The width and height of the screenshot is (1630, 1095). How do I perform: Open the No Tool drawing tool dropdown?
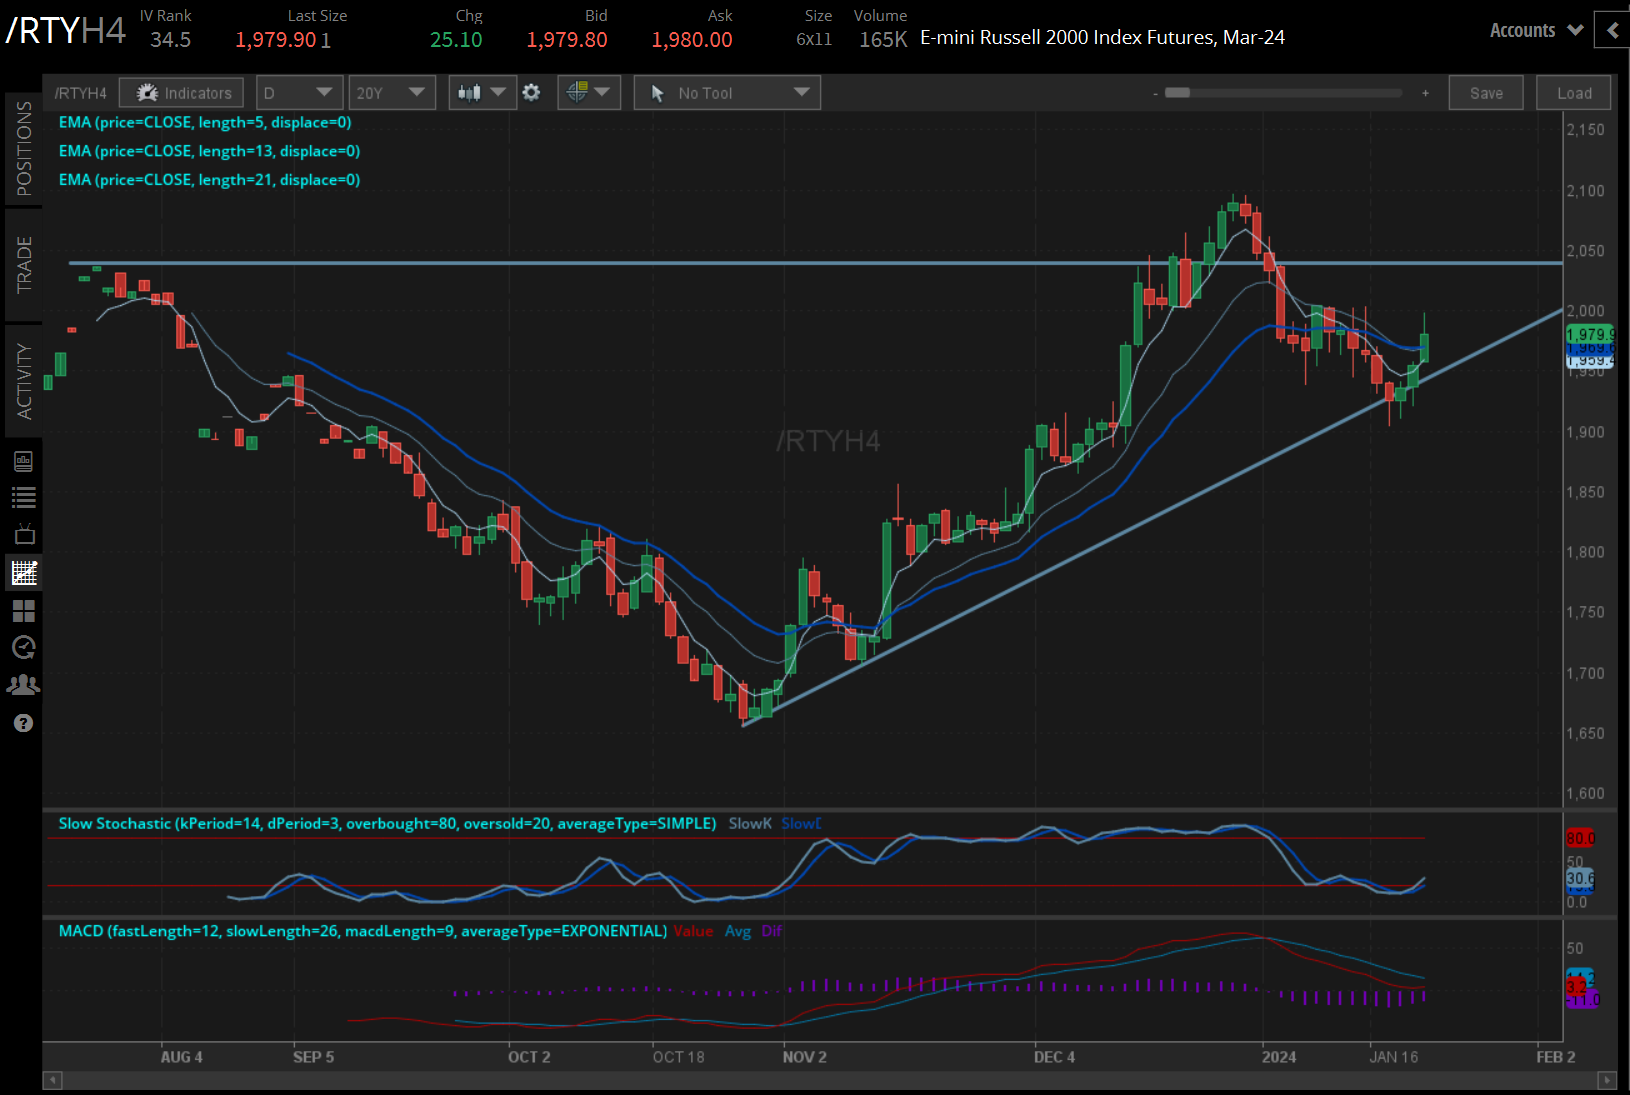(727, 93)
